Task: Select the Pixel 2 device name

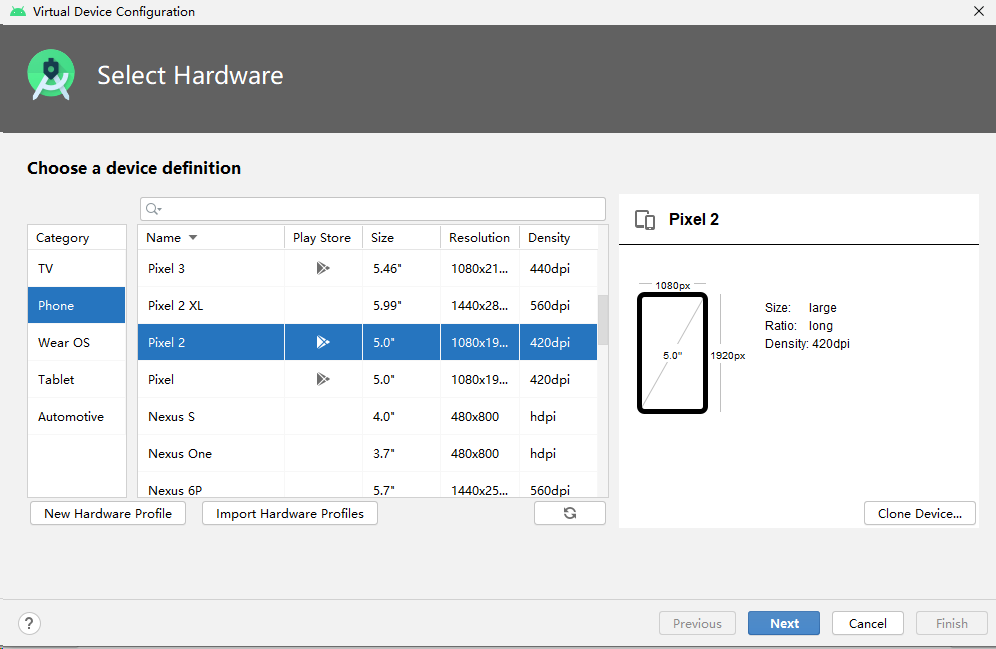Action: tap(166, 342)
